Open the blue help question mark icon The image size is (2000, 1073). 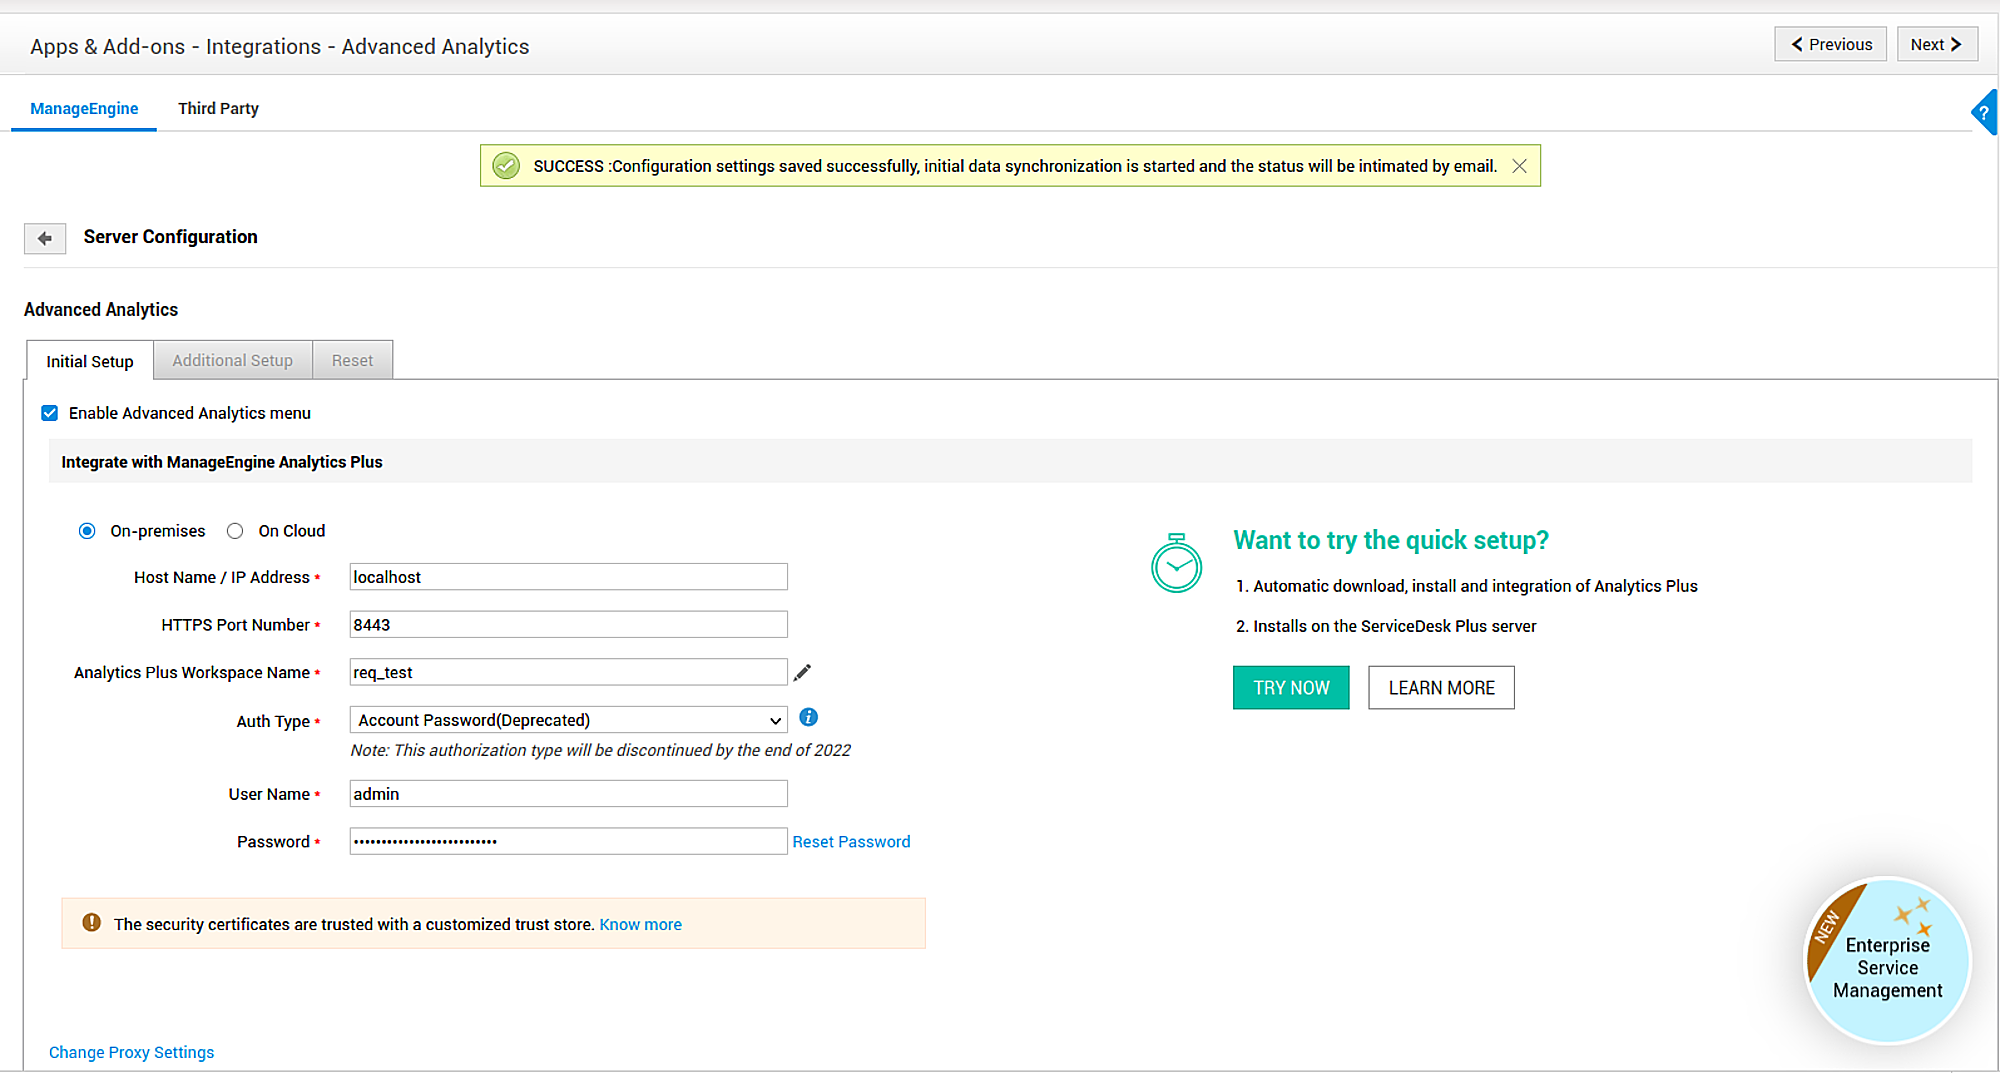tap(1985, 112)
